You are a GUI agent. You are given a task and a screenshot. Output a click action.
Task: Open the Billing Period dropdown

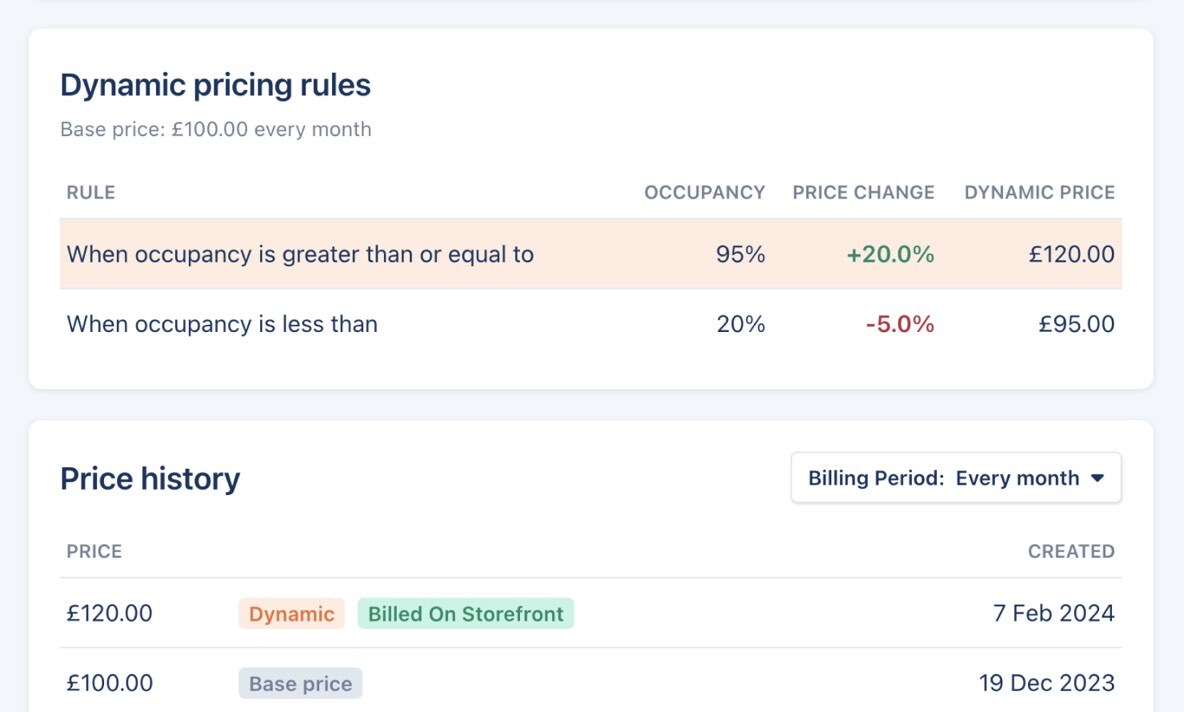click(x=955, y=478)
